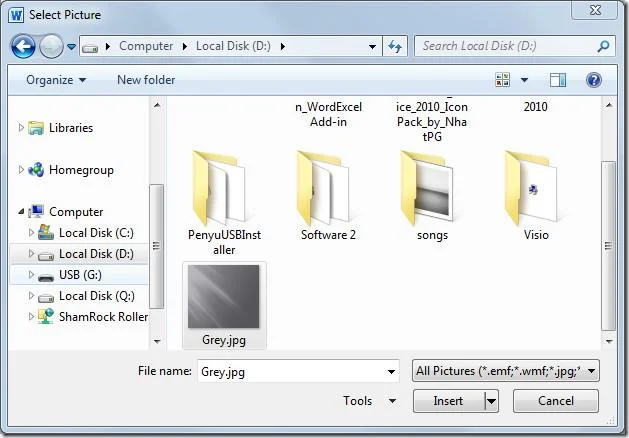Click the ice_2010_Icon Pack_by_NhatPG label

(432, 121)
